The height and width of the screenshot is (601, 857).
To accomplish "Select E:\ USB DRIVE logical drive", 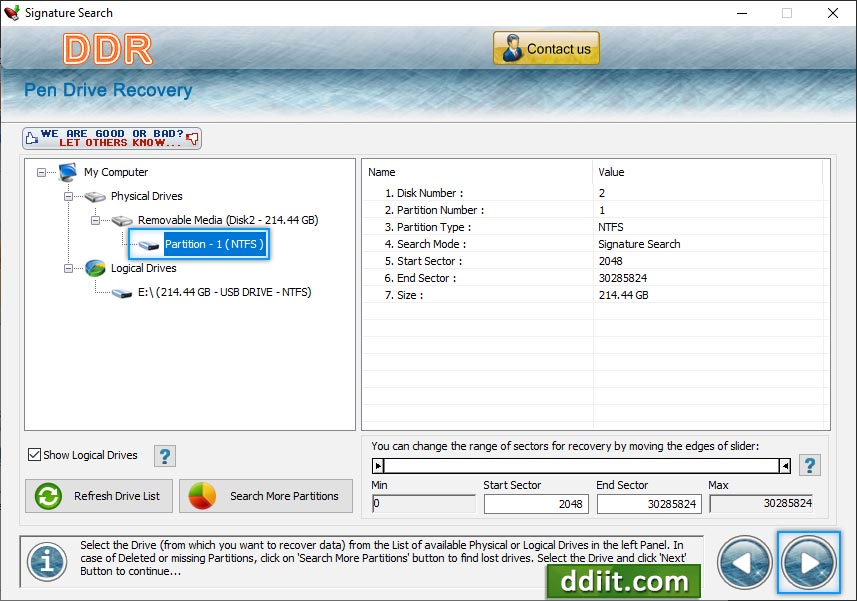I will (x=224, y=292).
